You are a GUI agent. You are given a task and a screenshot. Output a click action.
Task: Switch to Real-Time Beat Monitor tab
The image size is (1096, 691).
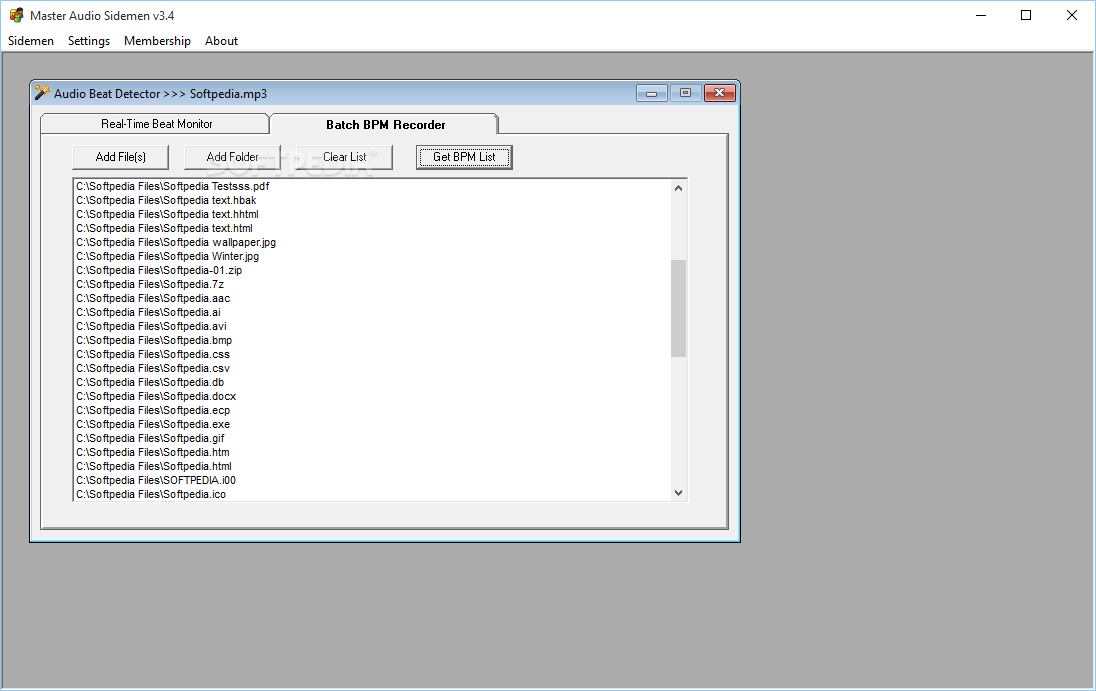[x=155, y=124]
